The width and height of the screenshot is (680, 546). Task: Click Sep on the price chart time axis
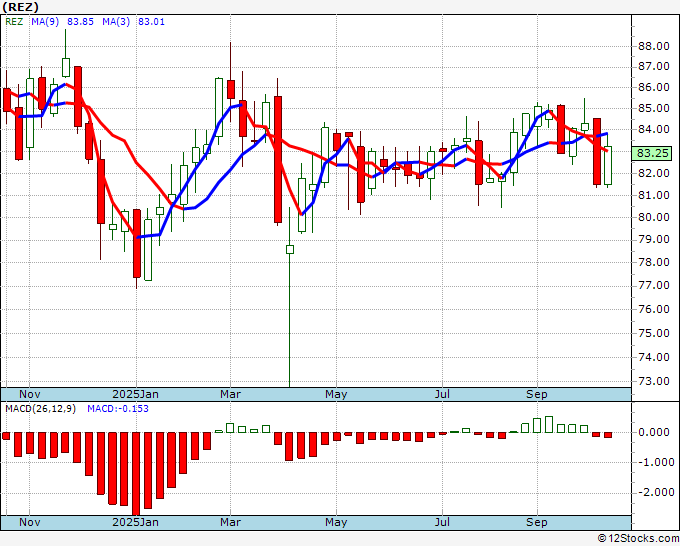(537, 394)
